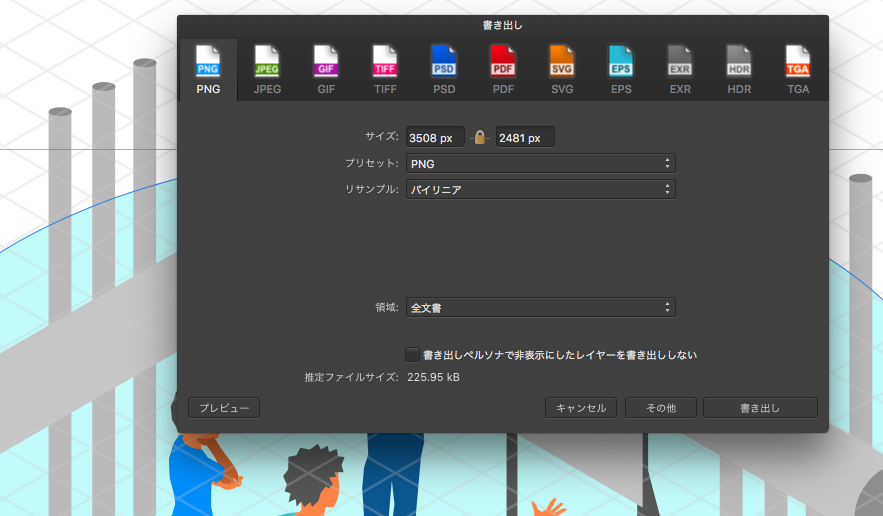Image resolution: width=883 pixels, height=516 pixels.
Task: Click the 225.95 kB estimated file size text
Action: (x=433, y=377)
